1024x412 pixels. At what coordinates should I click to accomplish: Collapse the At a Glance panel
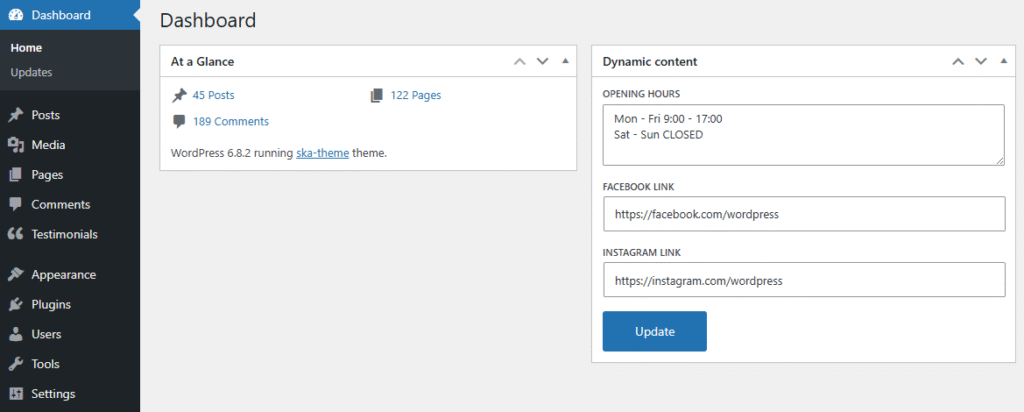(565, 61)
